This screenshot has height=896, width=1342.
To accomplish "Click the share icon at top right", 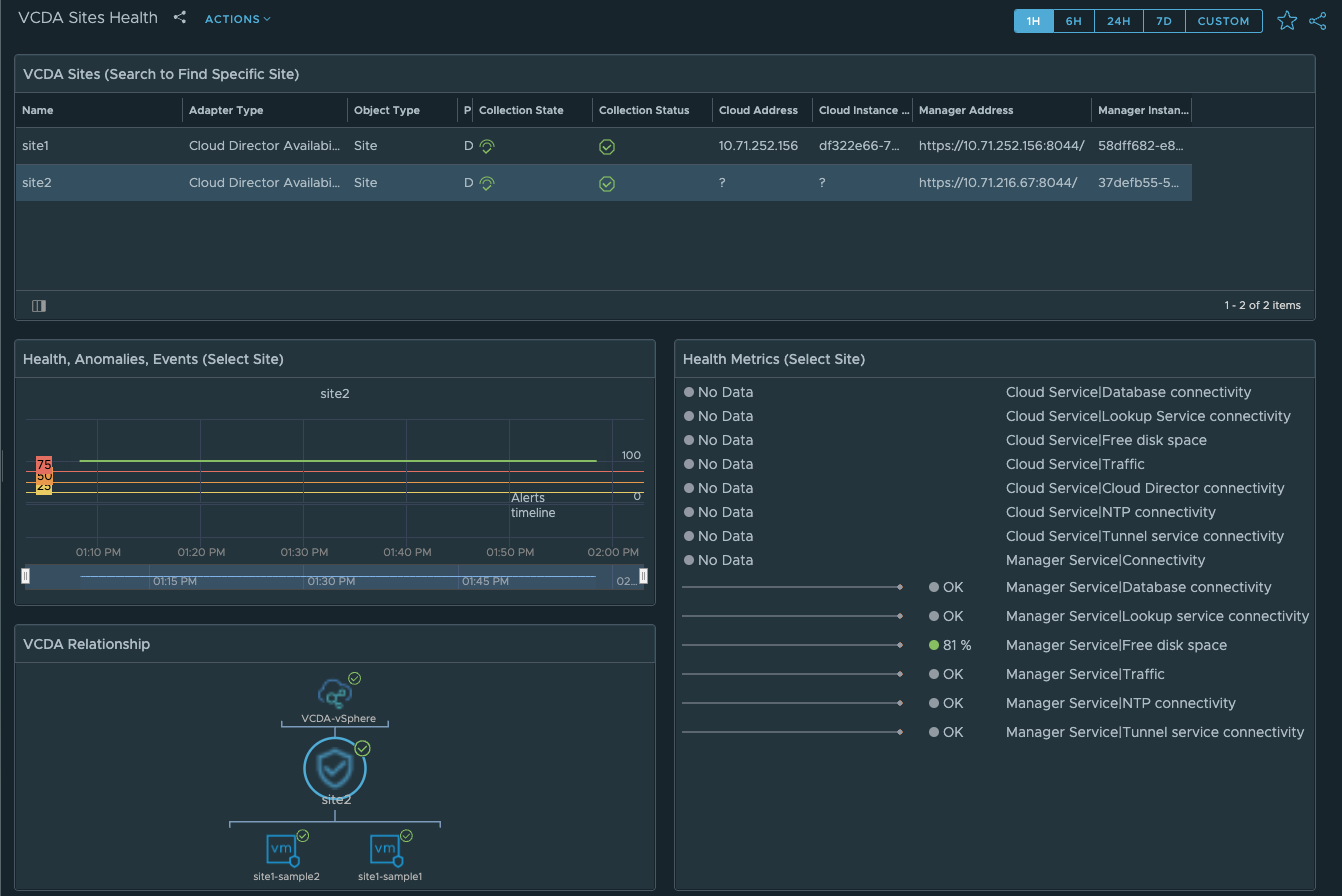I will click(x=1317, y=21).
